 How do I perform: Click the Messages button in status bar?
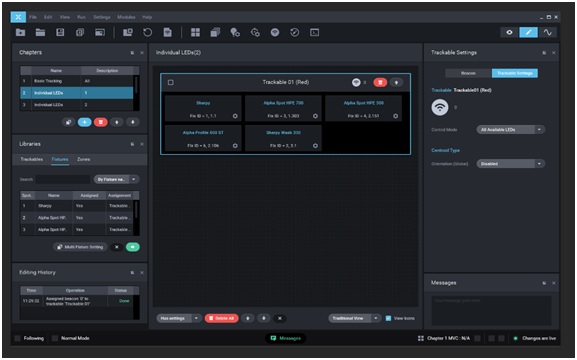[286, 338]
